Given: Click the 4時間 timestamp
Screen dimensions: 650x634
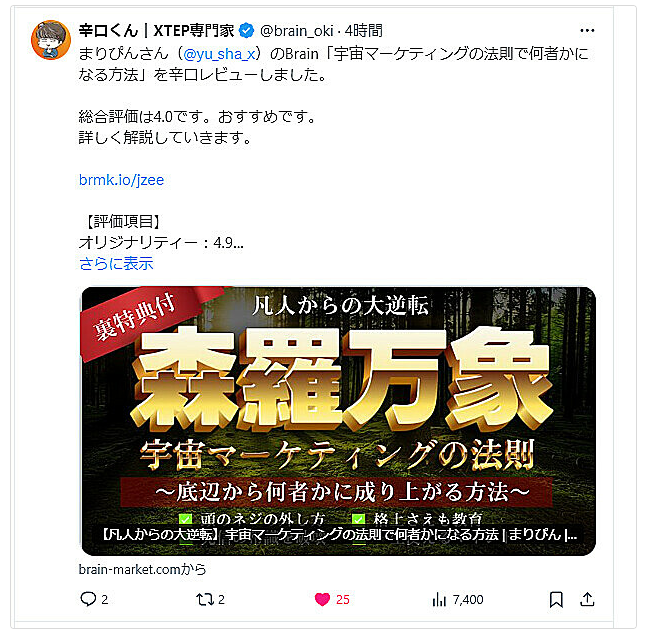Looking at the screenshot, I should pyautogui.click(x=364, y=31).
